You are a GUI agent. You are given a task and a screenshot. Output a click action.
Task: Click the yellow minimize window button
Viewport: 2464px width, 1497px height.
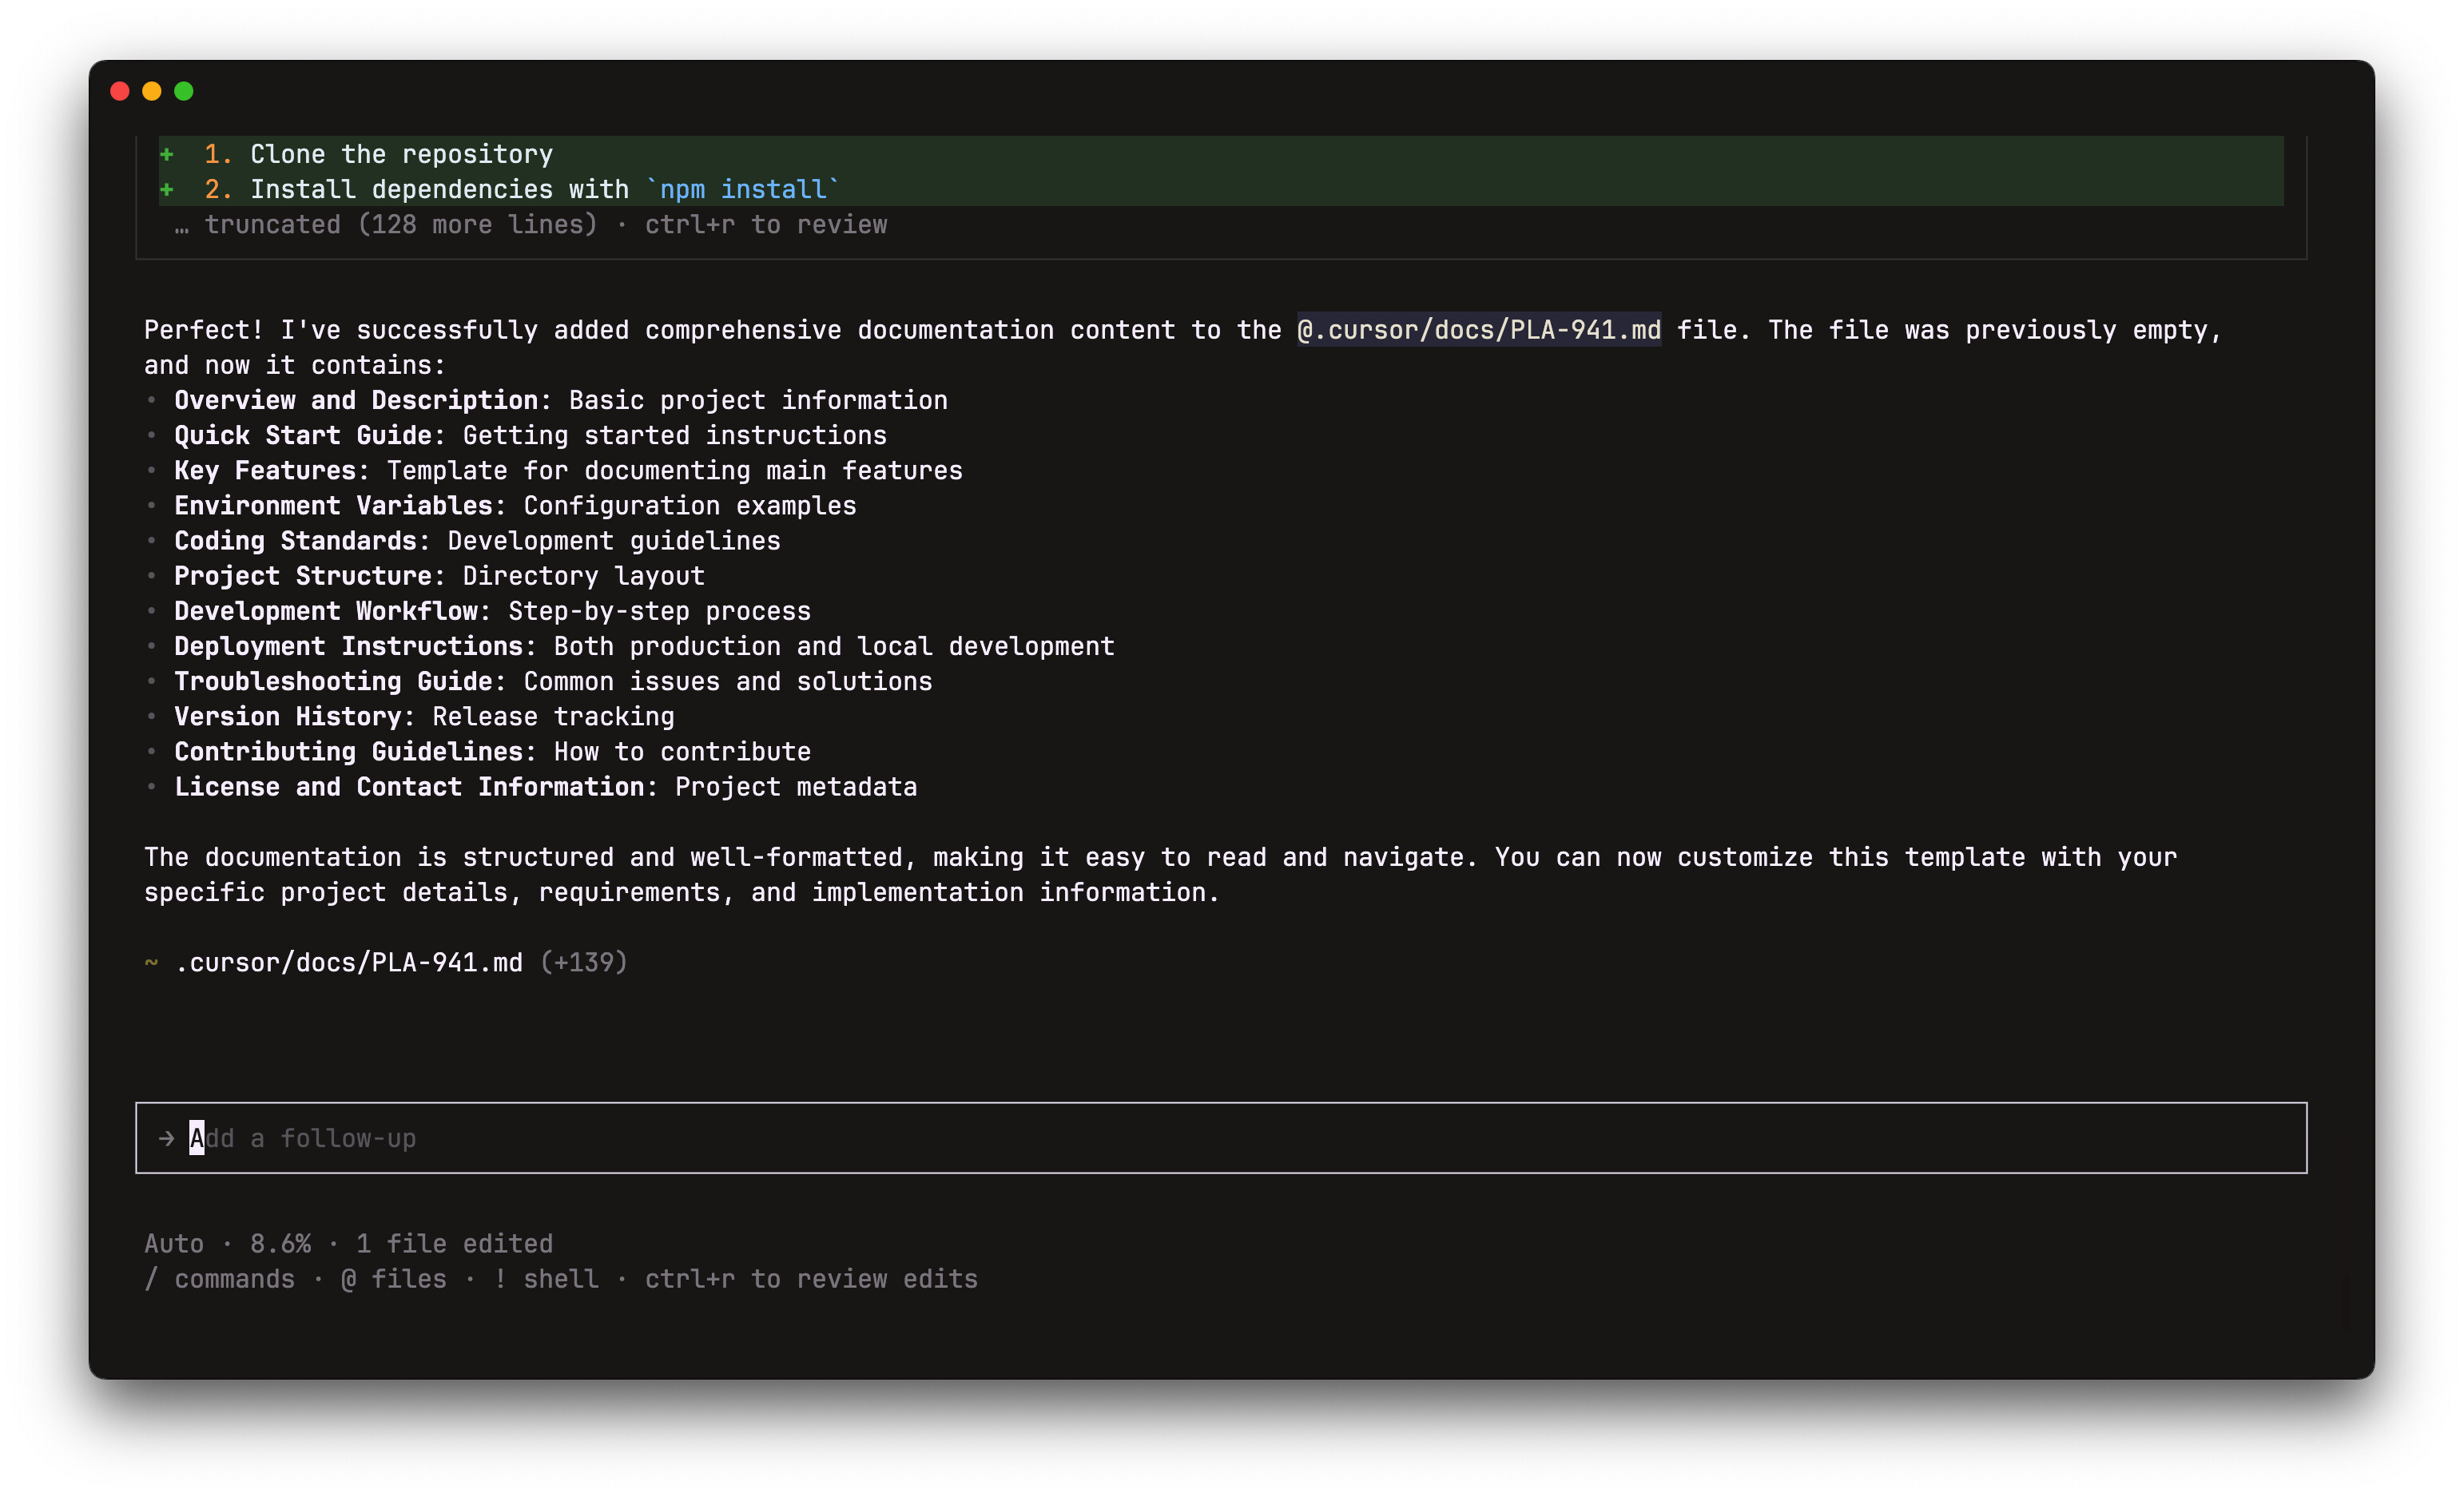pos(152,91)
